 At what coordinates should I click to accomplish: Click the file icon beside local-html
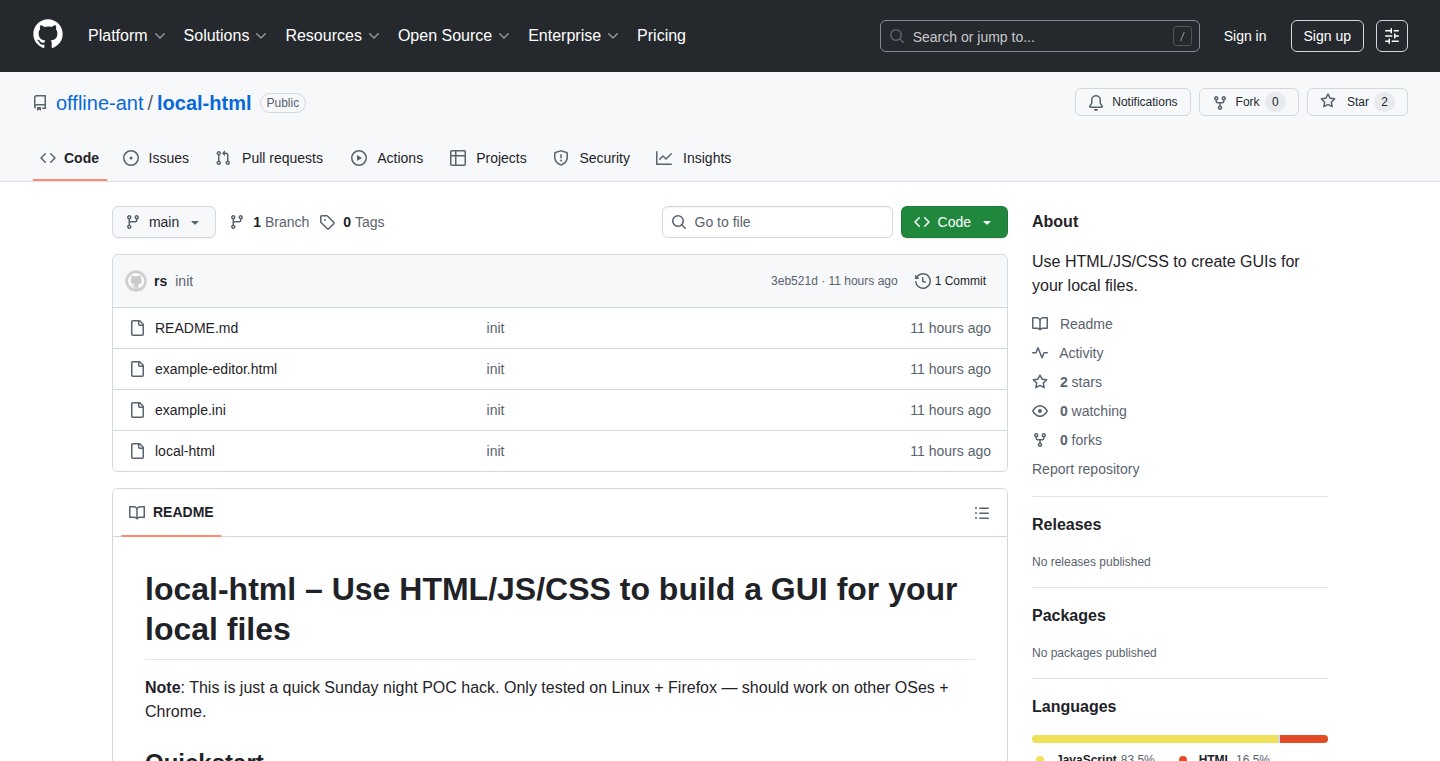(x=138, y=451)
